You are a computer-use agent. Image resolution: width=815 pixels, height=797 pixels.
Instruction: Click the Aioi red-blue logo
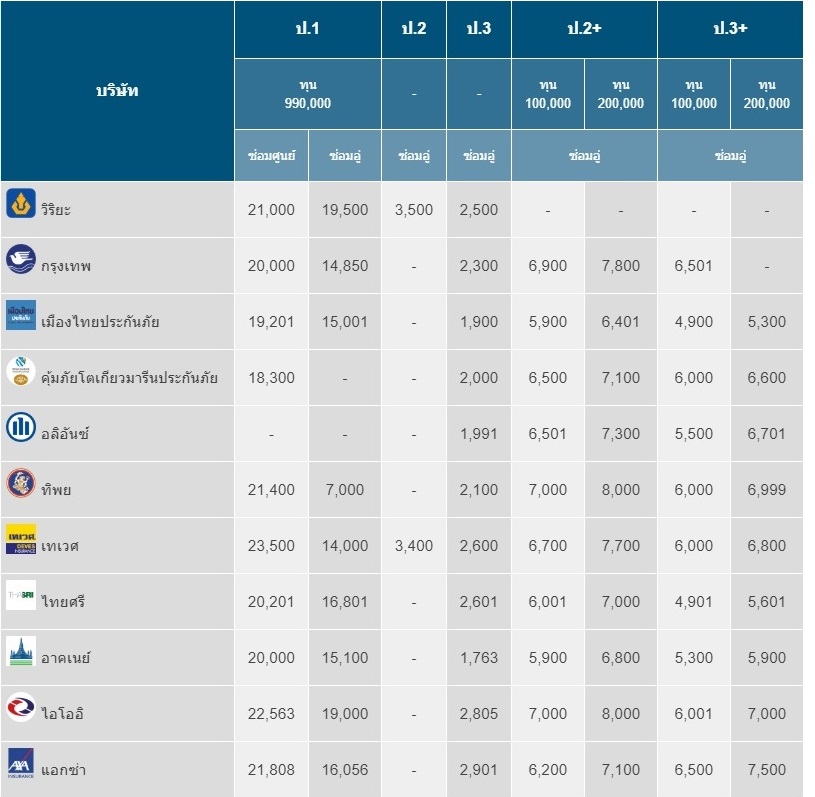(21, 707)
